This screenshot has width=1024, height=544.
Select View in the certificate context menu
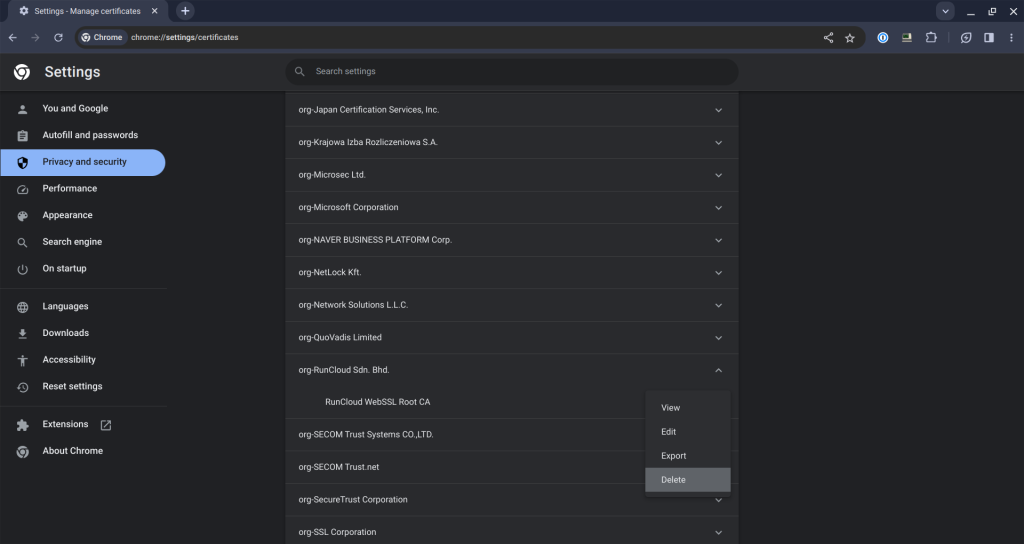click(x=688, y=408)
